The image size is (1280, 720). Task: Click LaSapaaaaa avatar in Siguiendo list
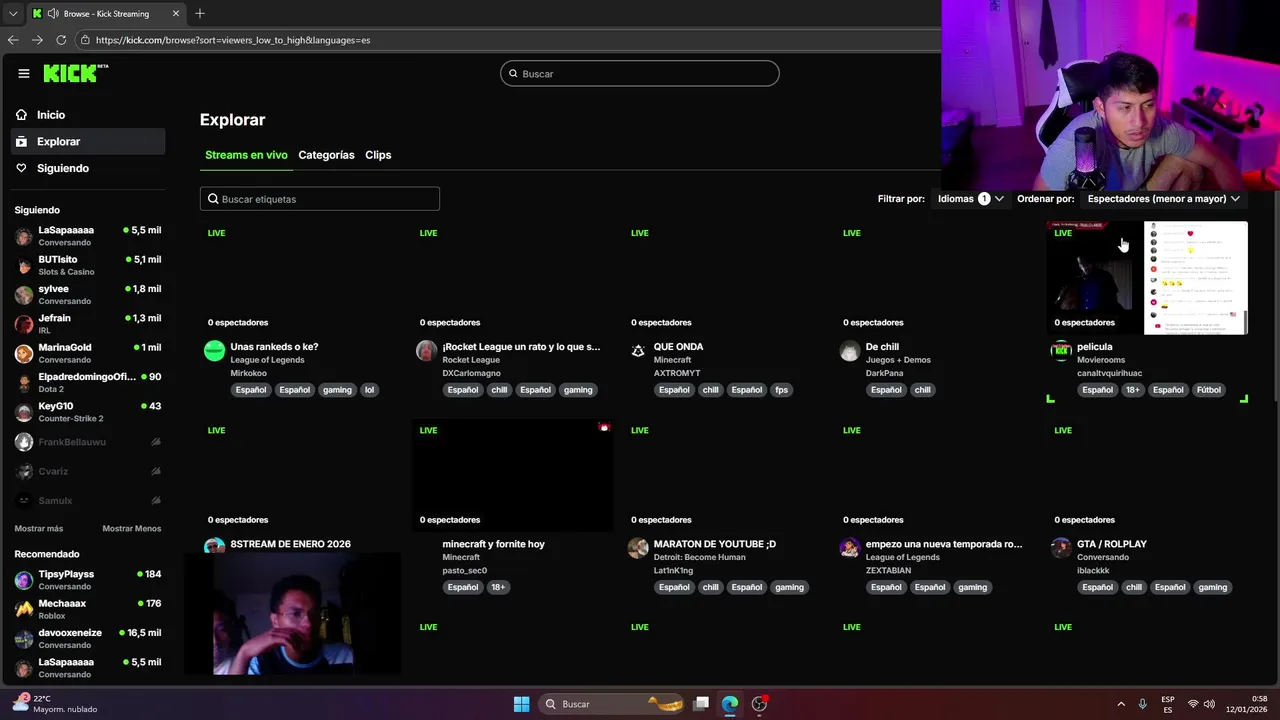[x=24, y=237]
